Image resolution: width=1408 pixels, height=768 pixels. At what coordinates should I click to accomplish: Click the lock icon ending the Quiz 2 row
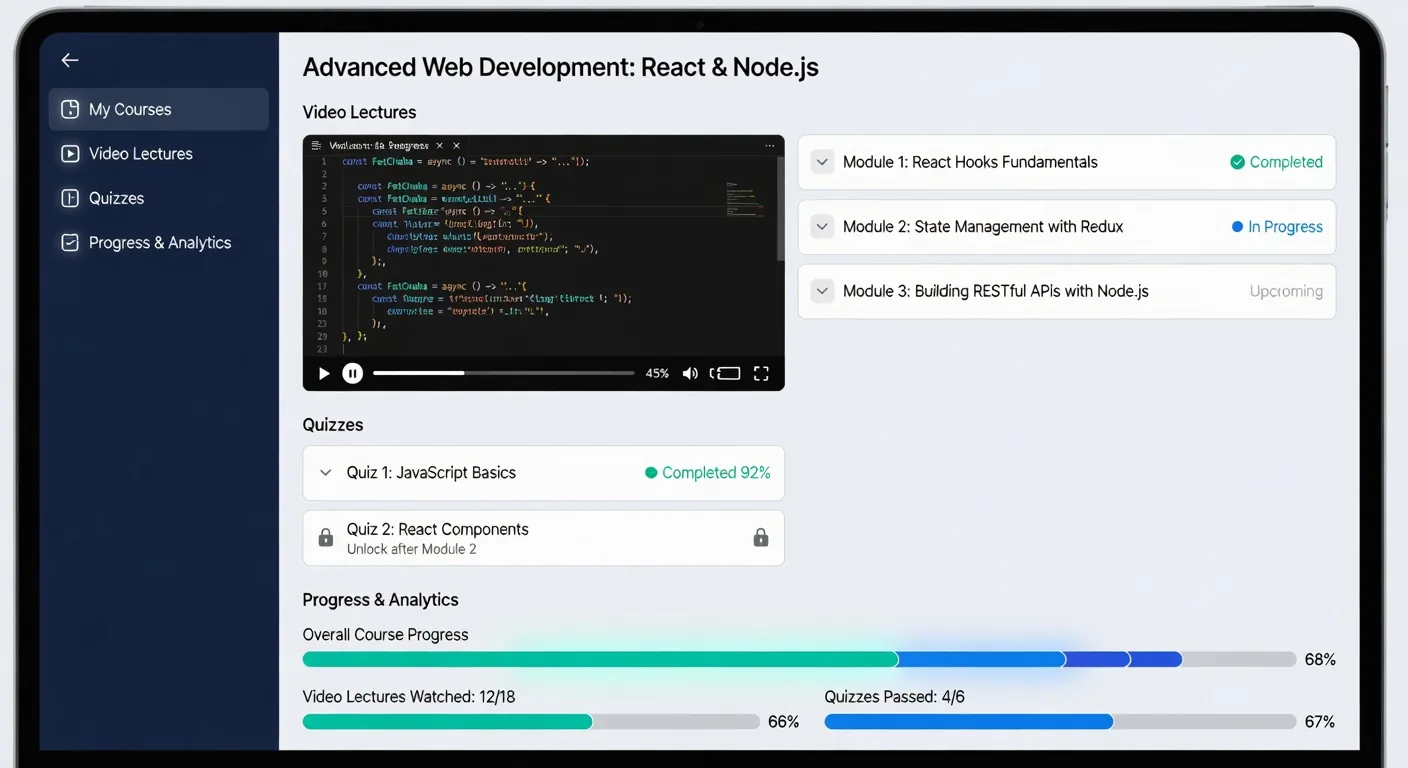(x=761, y=538)
